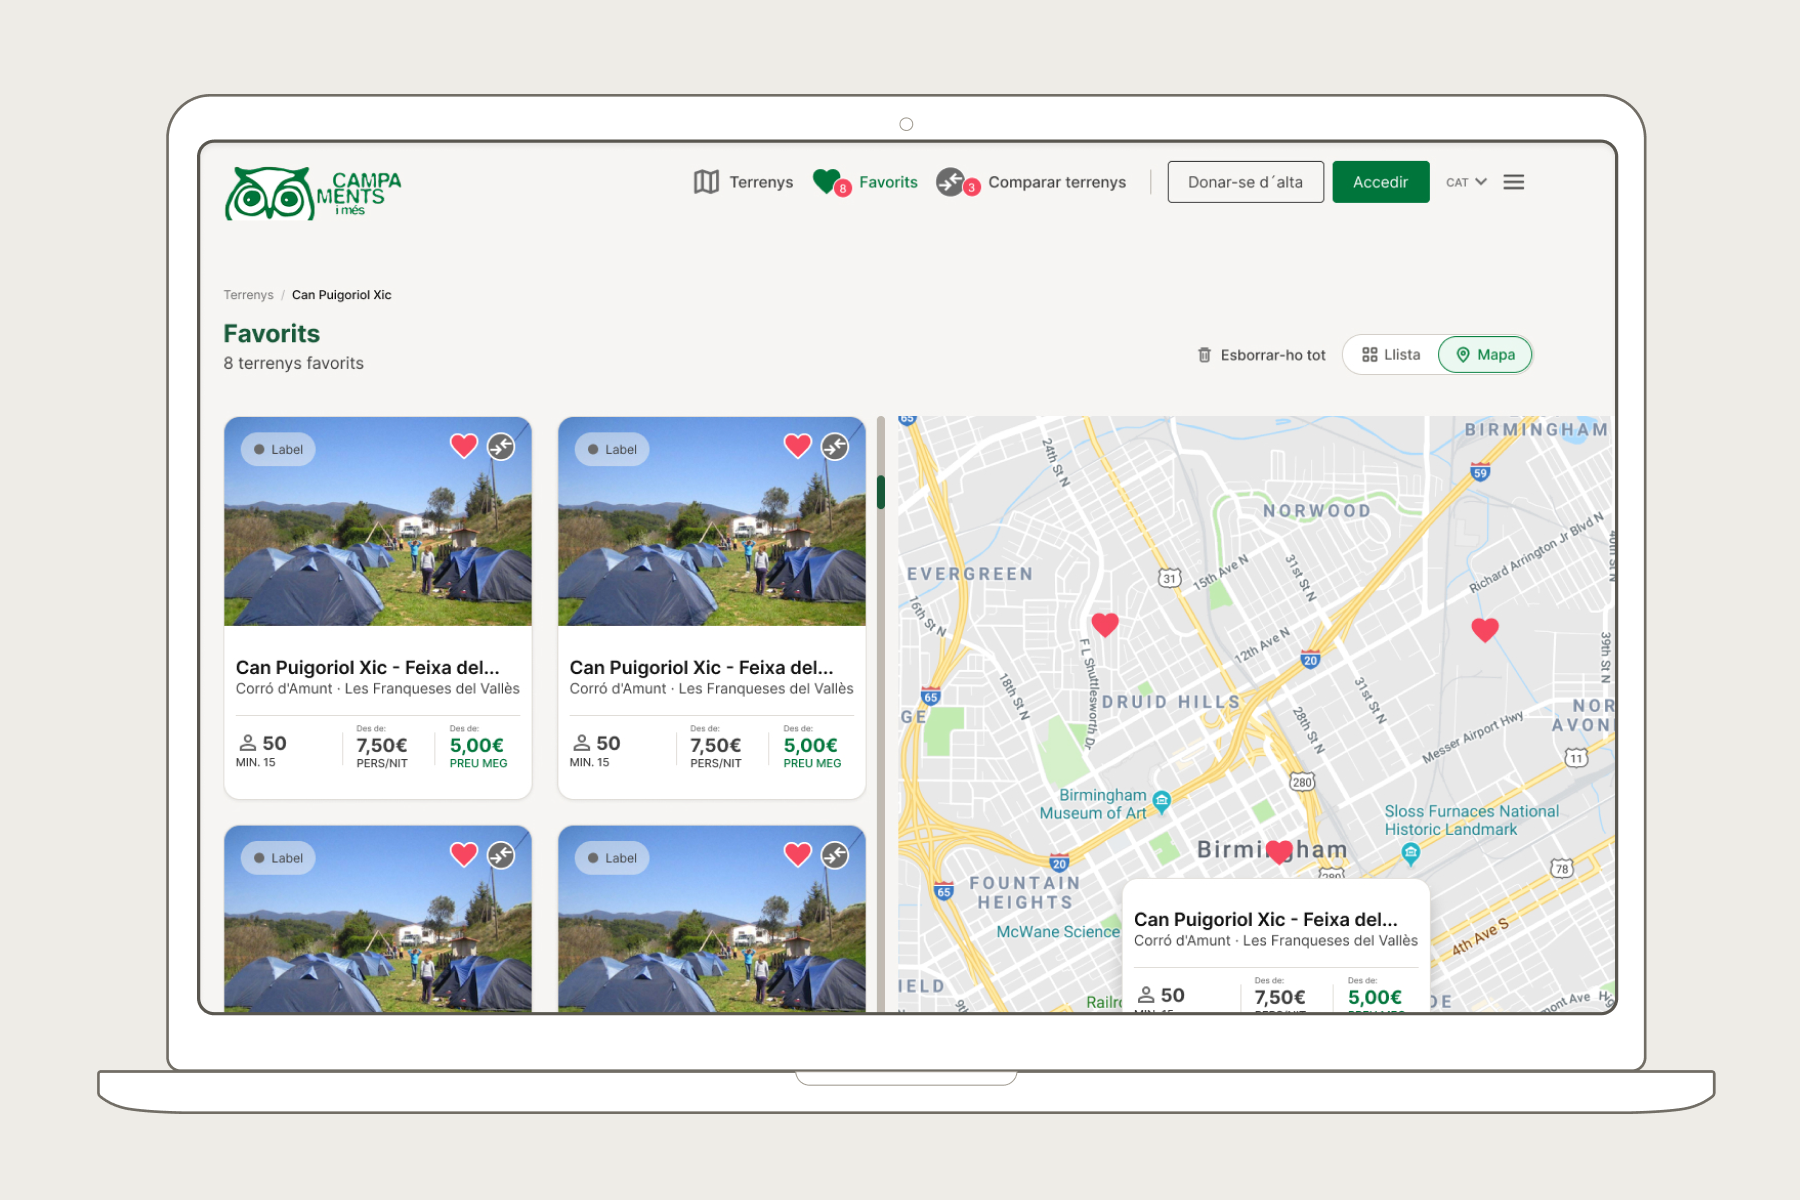This screenshot has height=1200, width=1800.
Task: Switch to Mapa view
Action: pos(1485,355)
